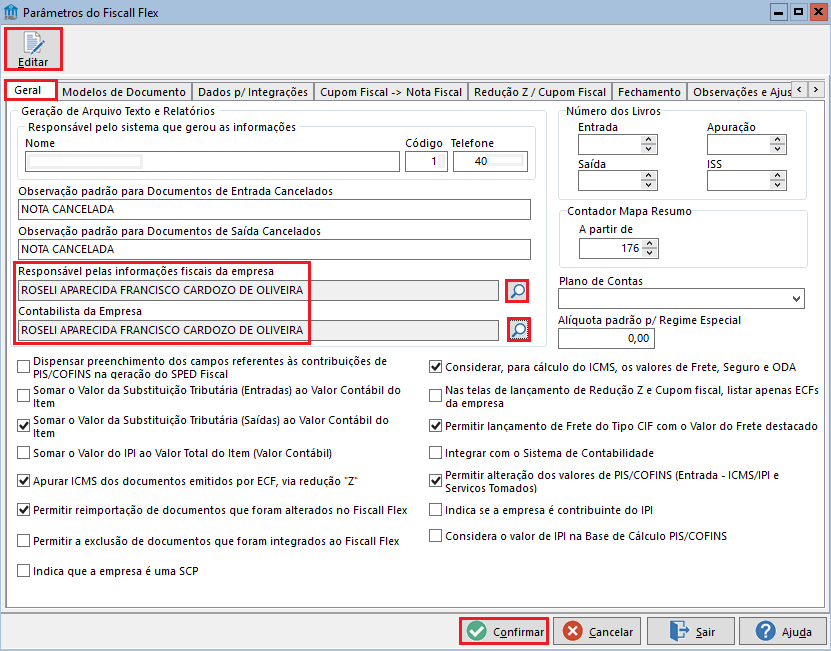Toggle Considera valor de IPI na Base PIS/COFINS
831x651 pixels.
(435, 536)
